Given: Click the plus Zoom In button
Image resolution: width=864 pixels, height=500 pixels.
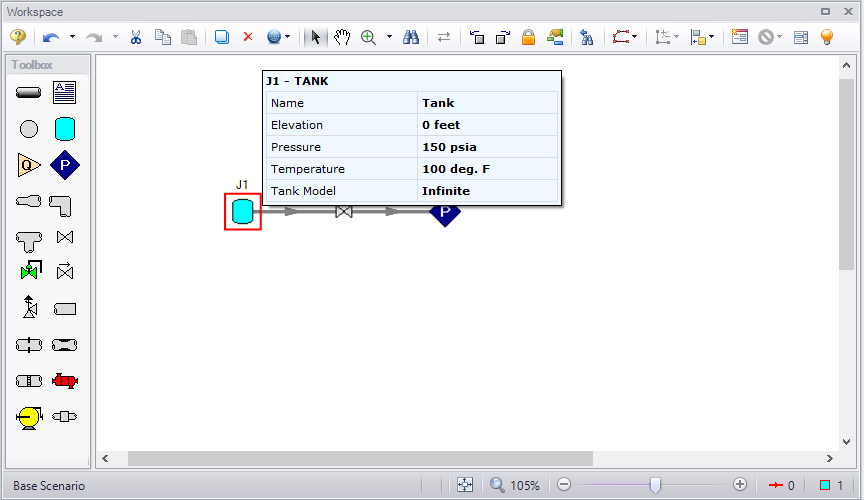Looking at the screenshot, I should click(x=740, y=485).
